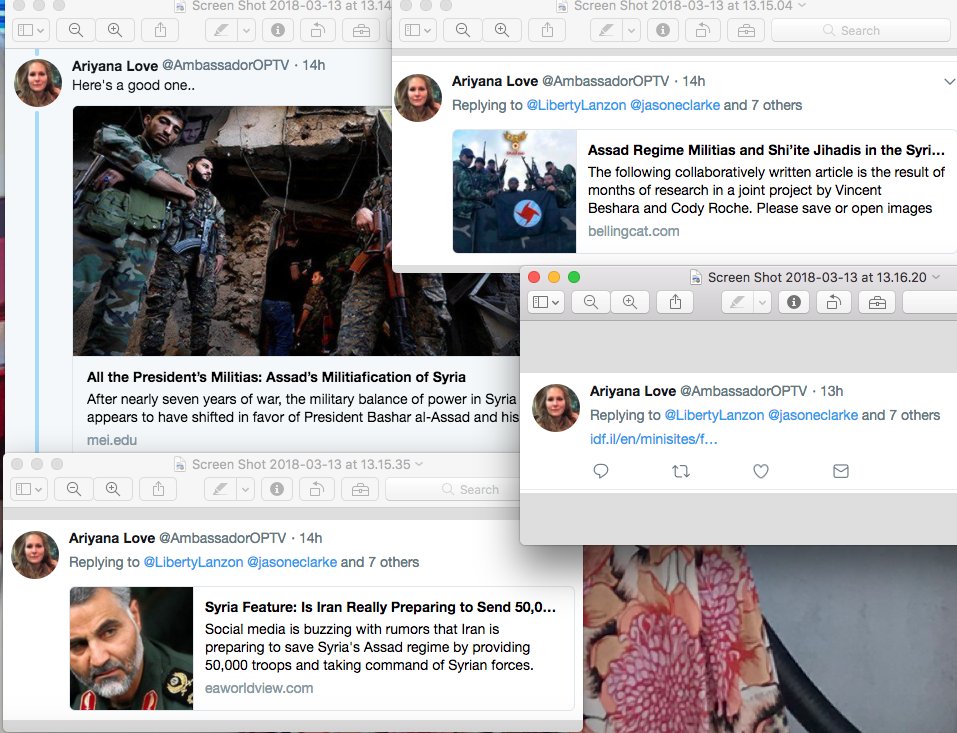Image resolution: width=957 pixels, height=733 pixels.
Task: Open sidebar view menu in 13.15.35 window
Action: (x=29, y=489)
